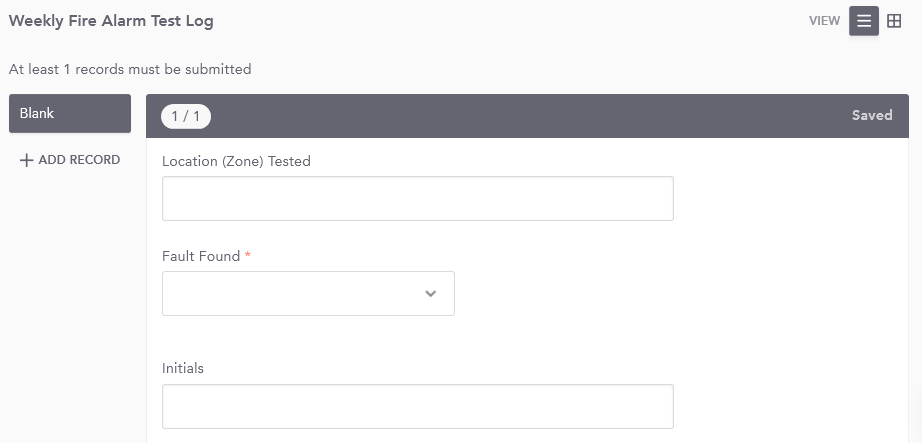Image resolution: width=922 pixels, height=443 pixels.
Task: Click the Initials field label
Action: click(x=183, y=368)
